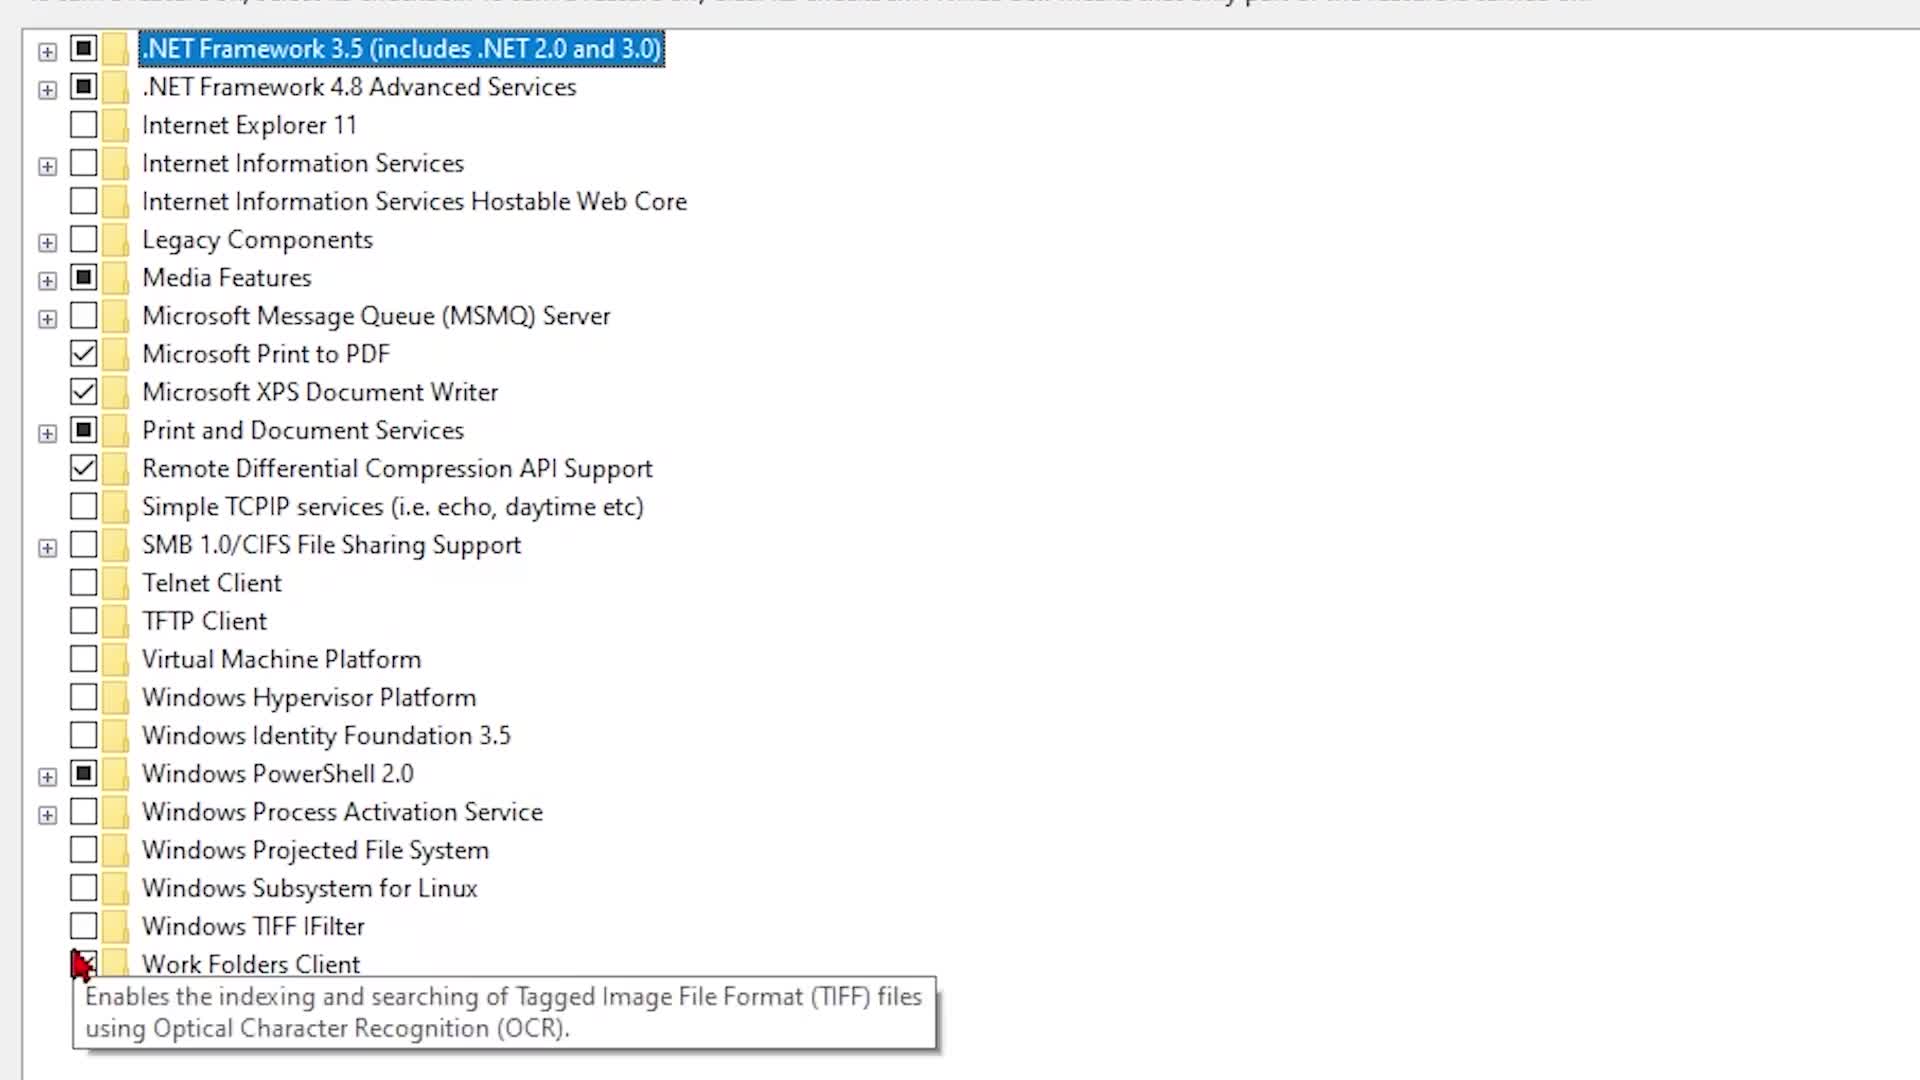
Task: Expand Internet Information Services
Action: (47, 166)
